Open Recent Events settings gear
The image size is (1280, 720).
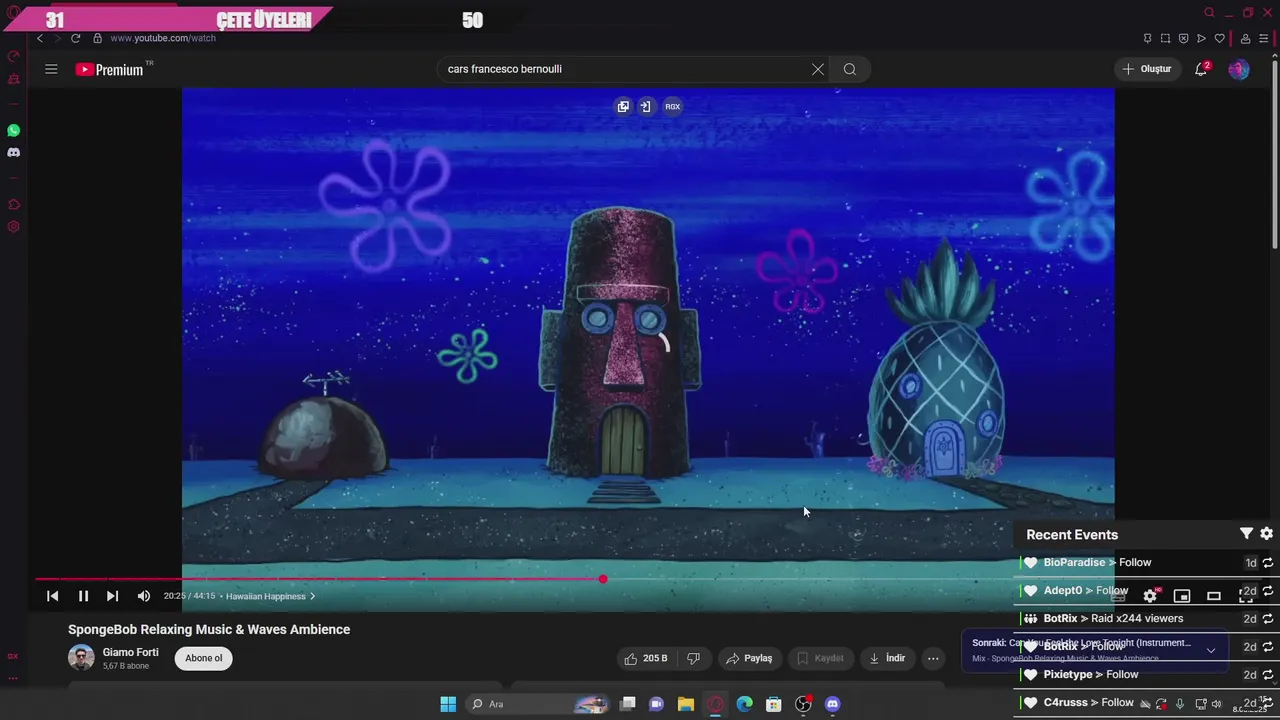1266,534
